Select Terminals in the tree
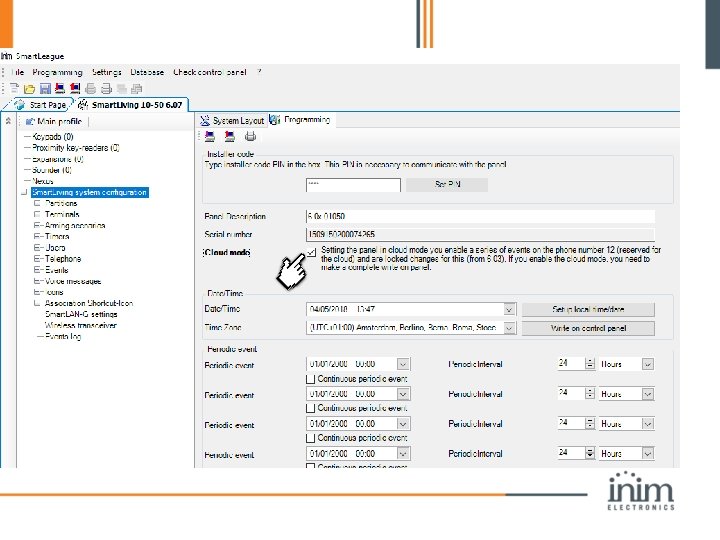 [x=62, y=214]
